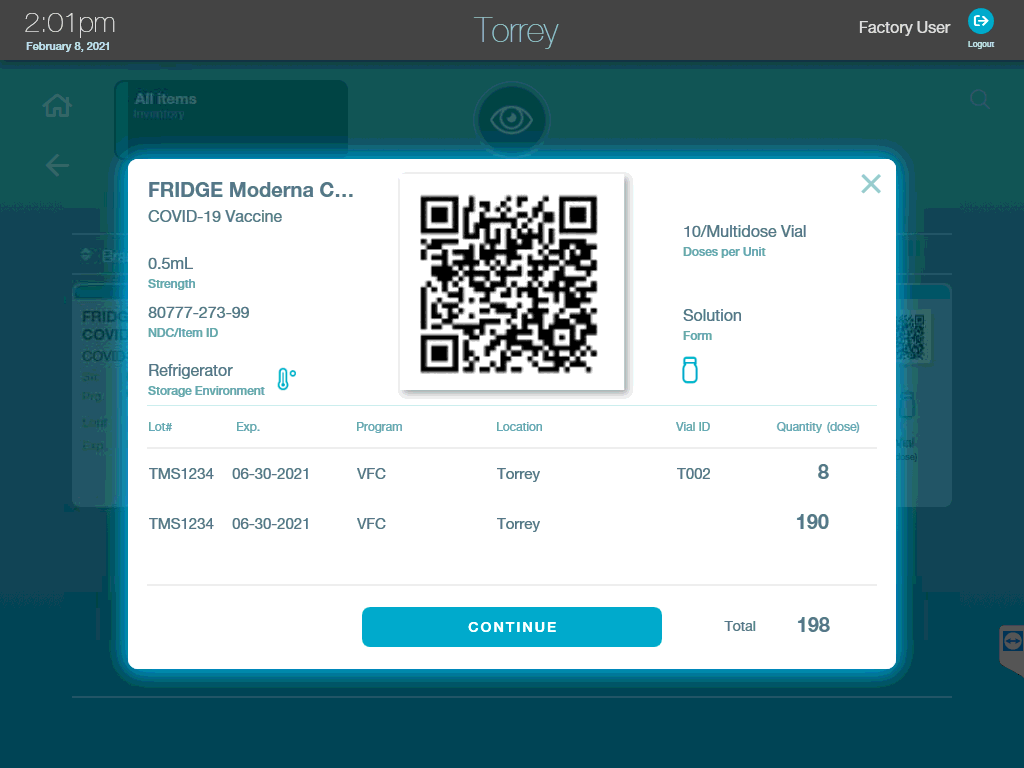Click the February 8, 2021 date

[68, 46]
